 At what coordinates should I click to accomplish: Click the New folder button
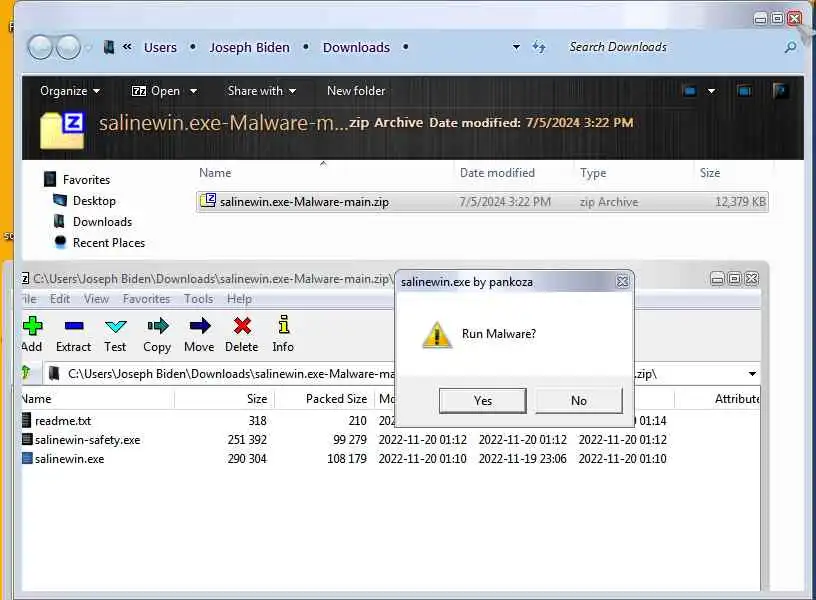[356, 91]
